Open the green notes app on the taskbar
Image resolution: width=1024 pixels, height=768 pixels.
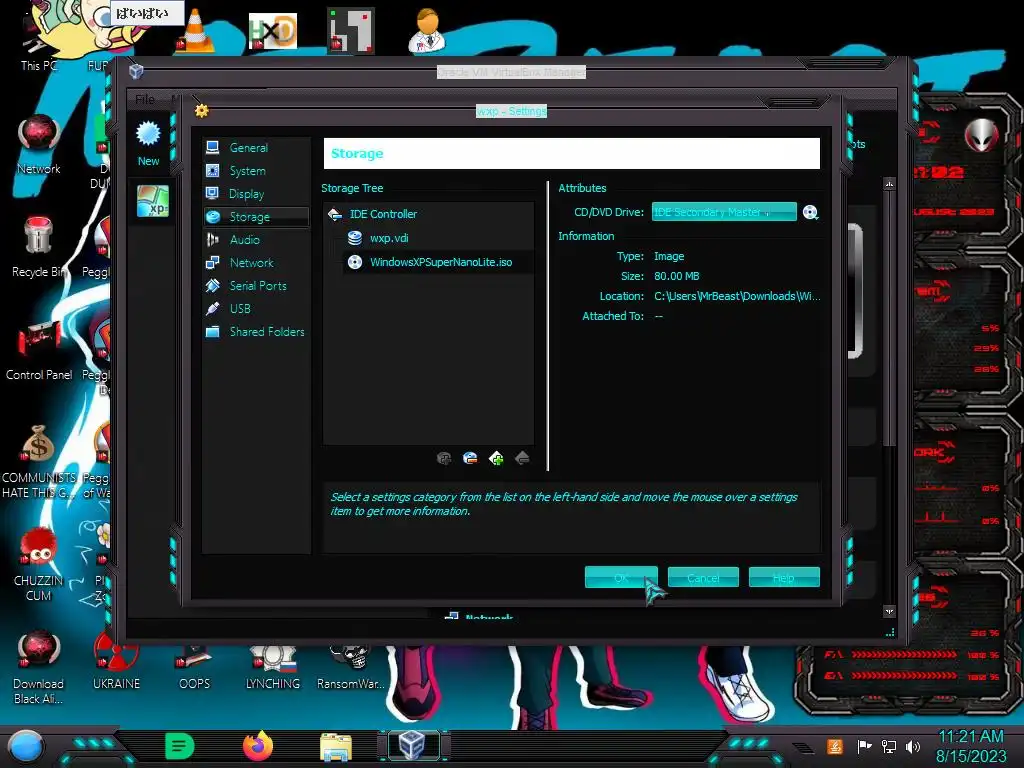tap(179, 746)
